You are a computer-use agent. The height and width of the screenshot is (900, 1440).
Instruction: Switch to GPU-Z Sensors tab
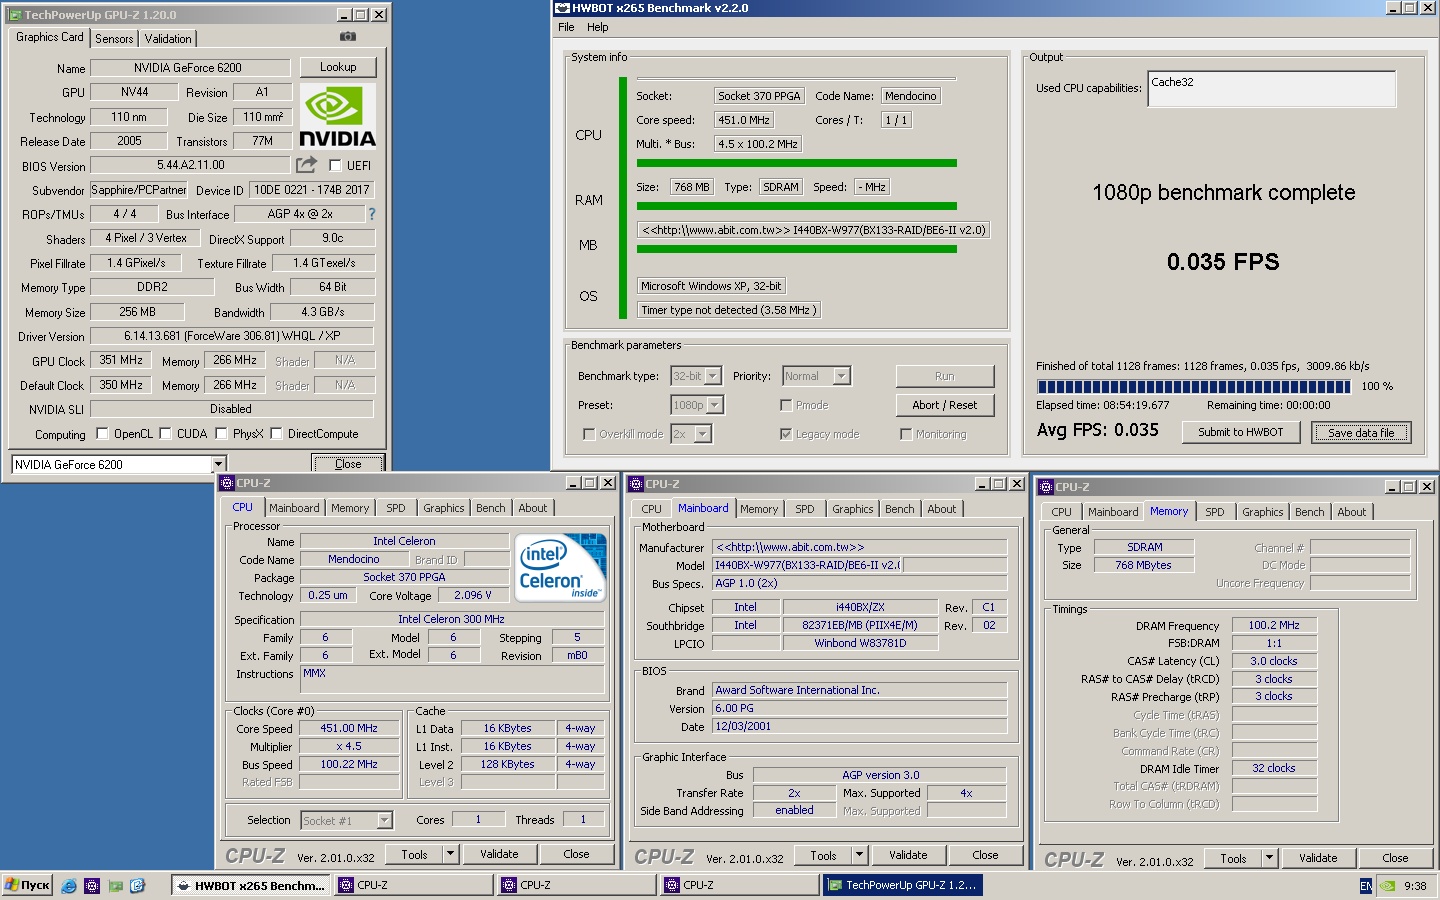tap(114, 38)
